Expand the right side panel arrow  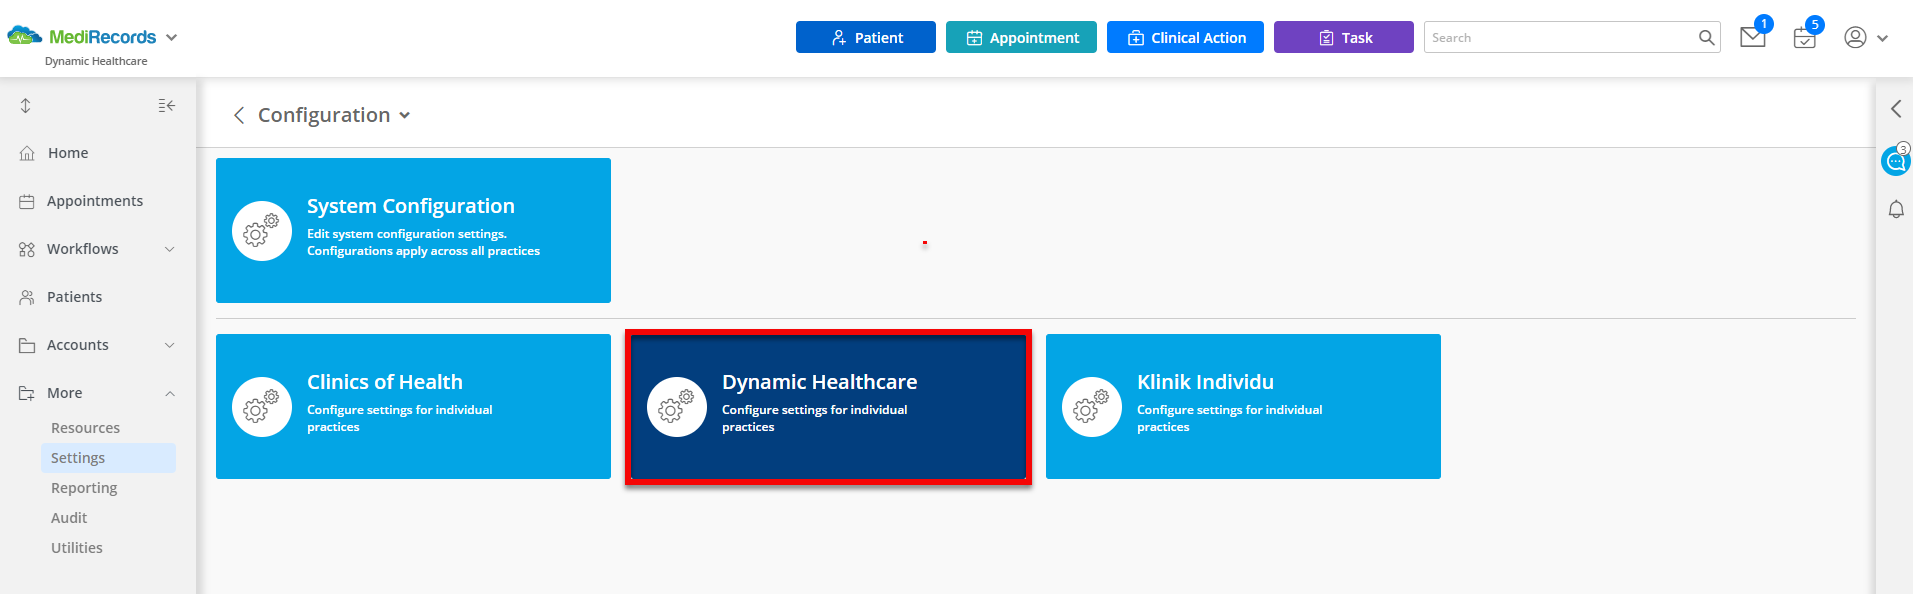pyautogui.click(x=1896, y=109)
